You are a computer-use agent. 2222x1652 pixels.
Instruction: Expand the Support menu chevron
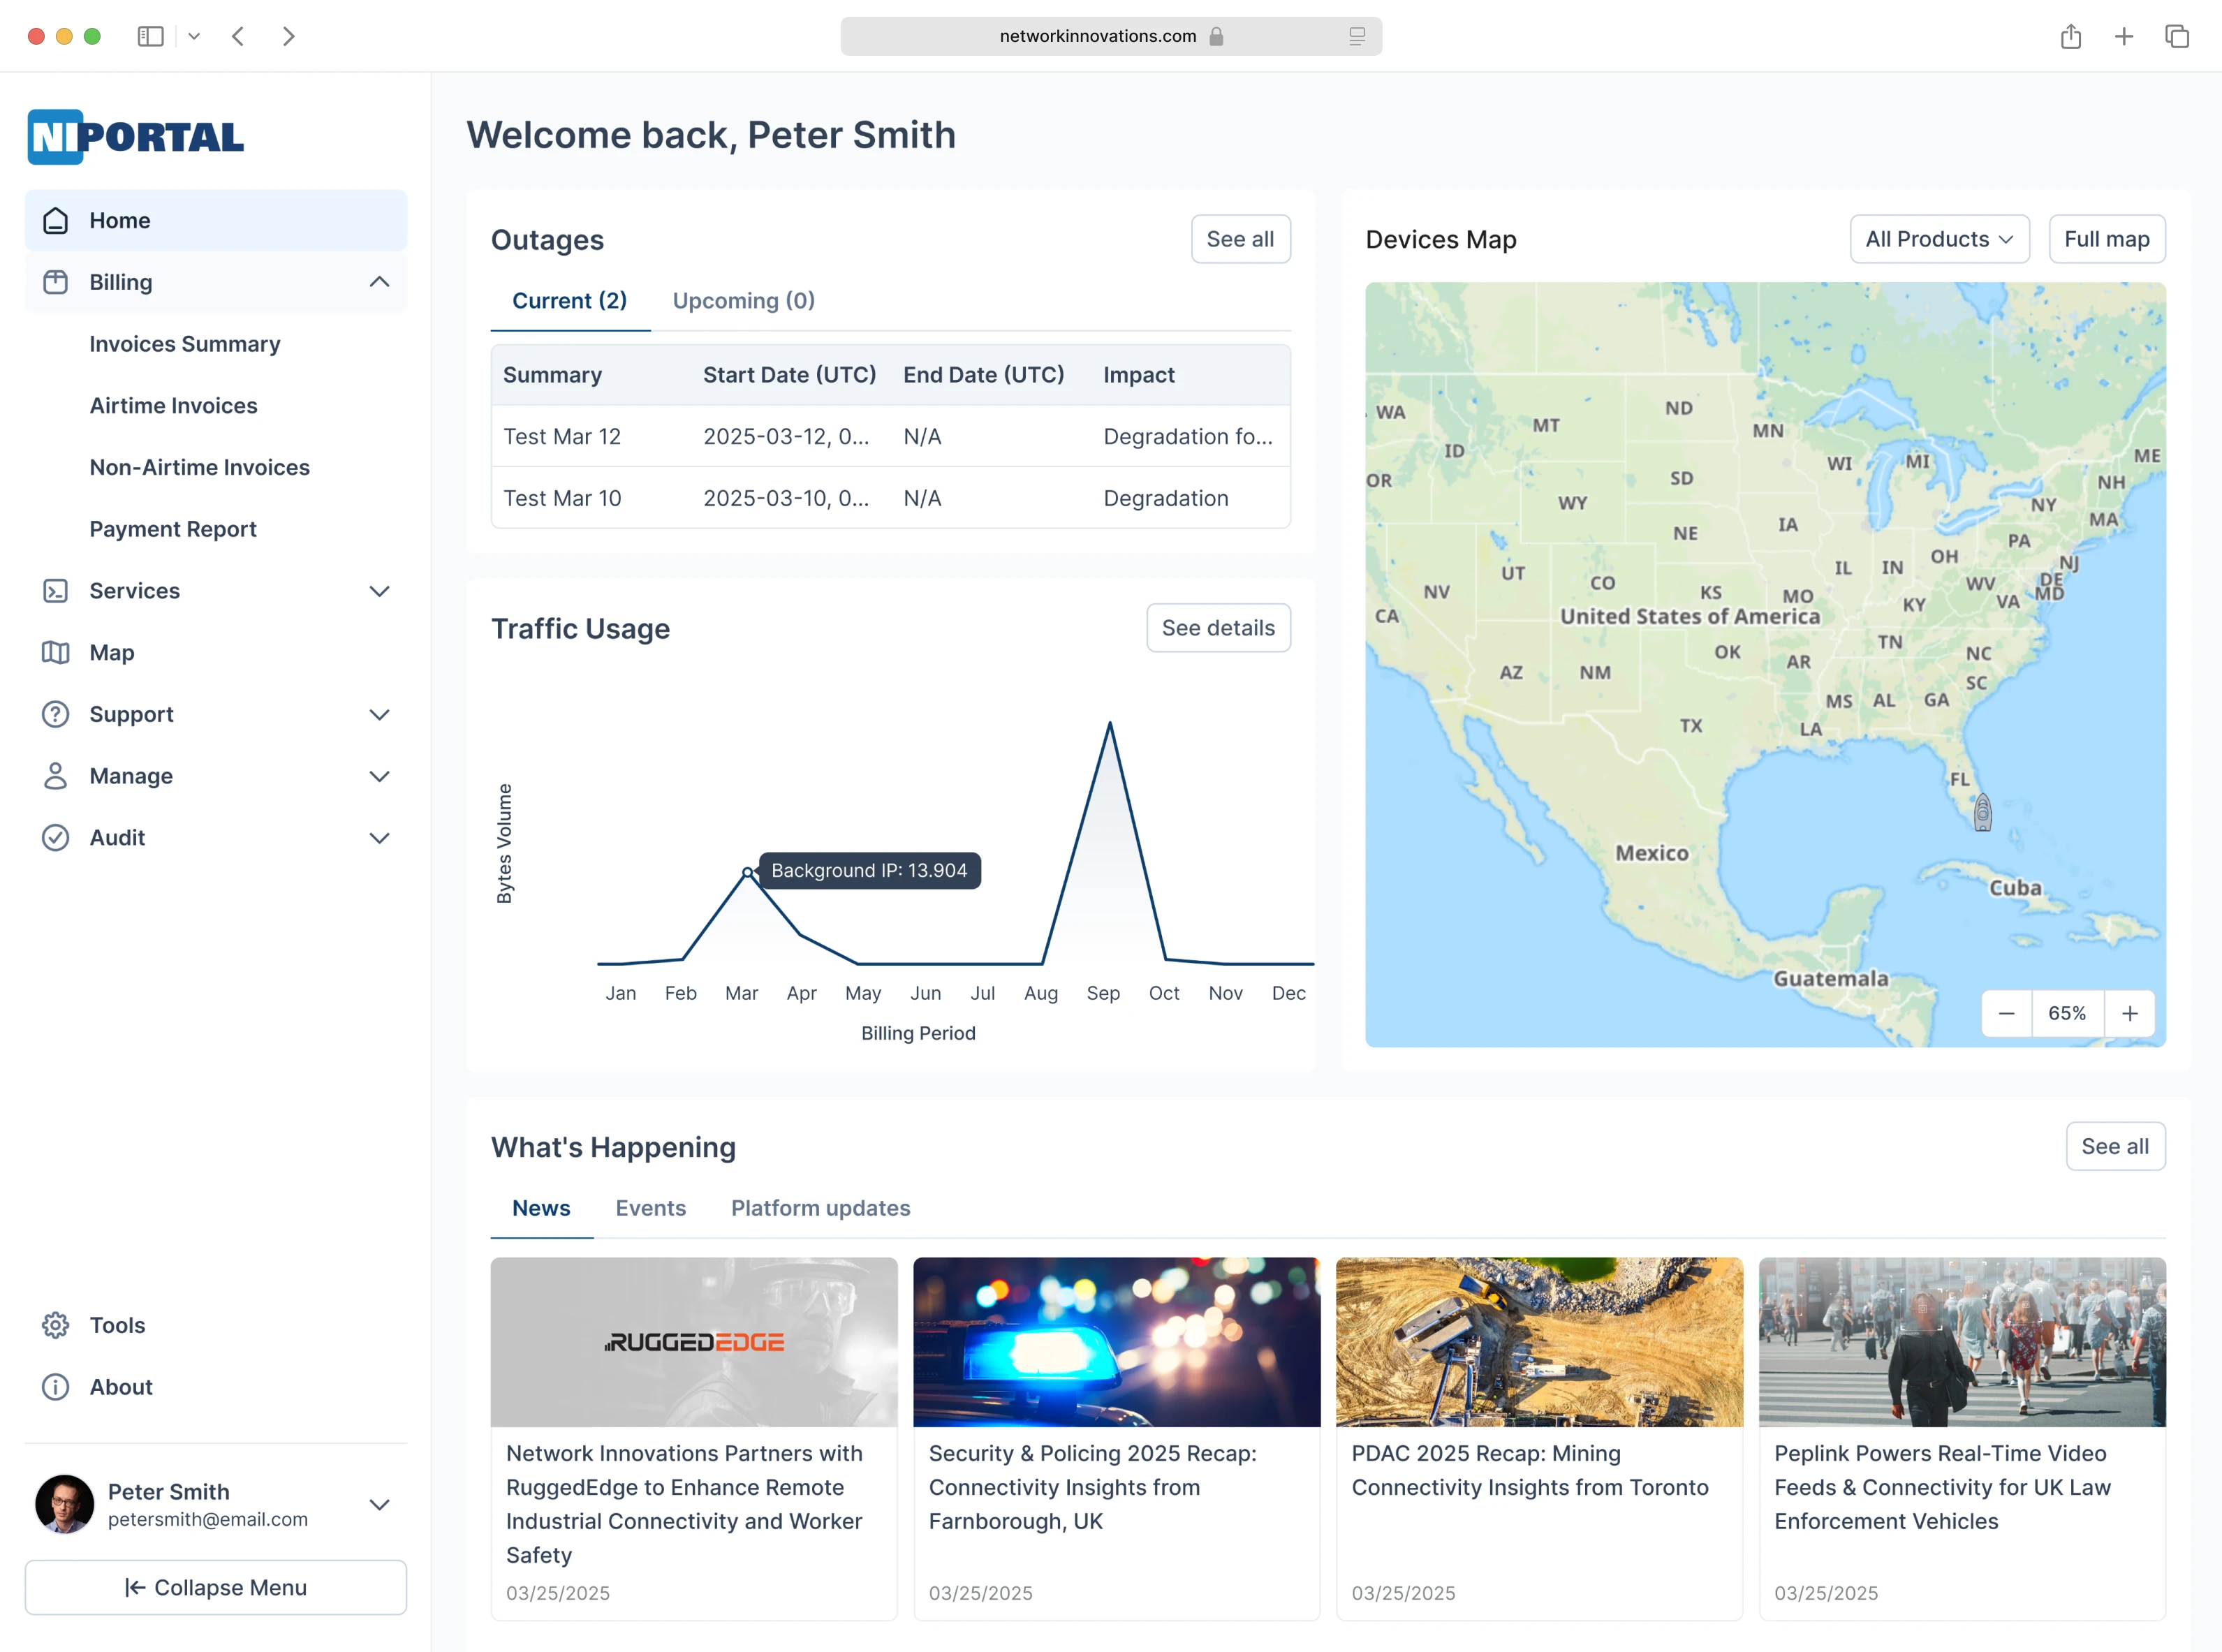click(x=379, y=714)
